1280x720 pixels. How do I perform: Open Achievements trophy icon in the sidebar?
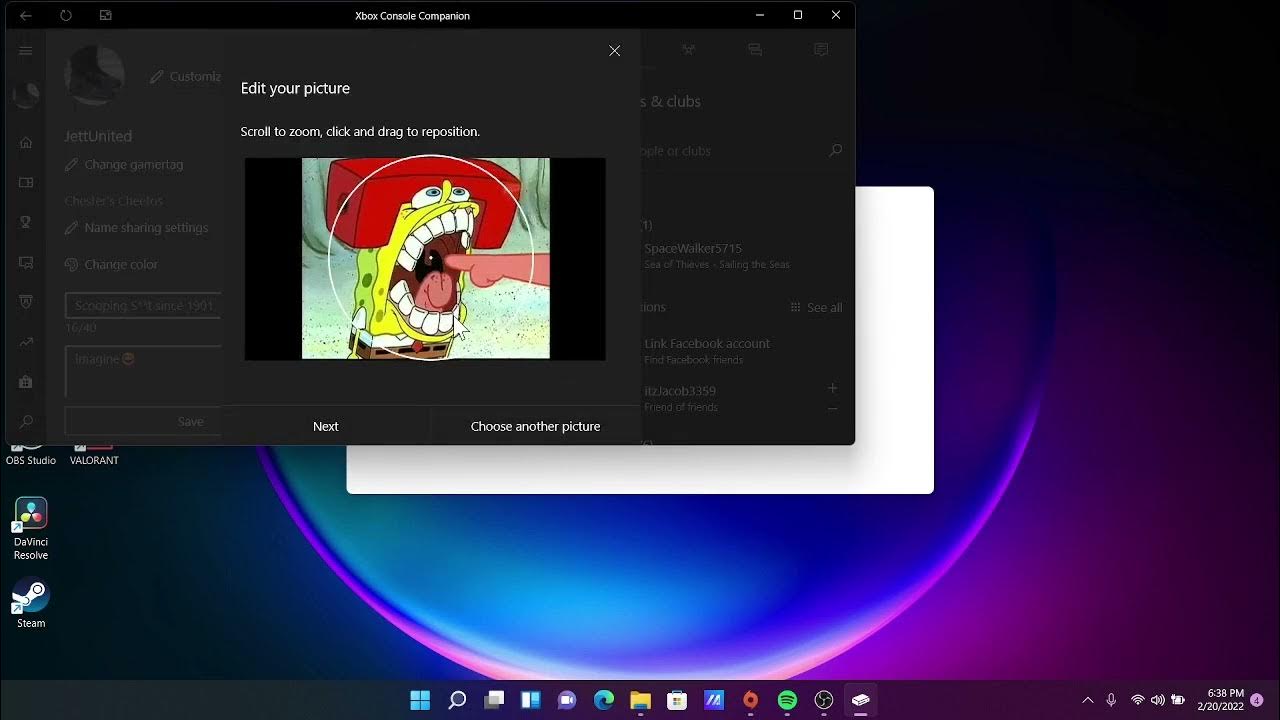[x=26, y=222]
